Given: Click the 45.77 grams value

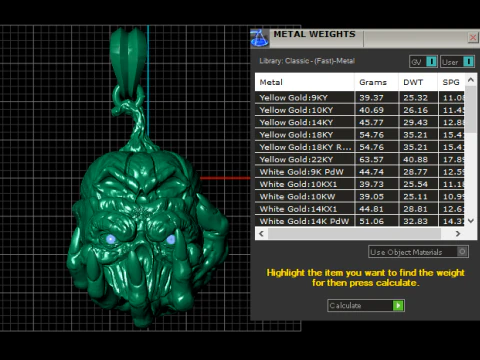Looking at the screenshot, I should click(371, 123).
